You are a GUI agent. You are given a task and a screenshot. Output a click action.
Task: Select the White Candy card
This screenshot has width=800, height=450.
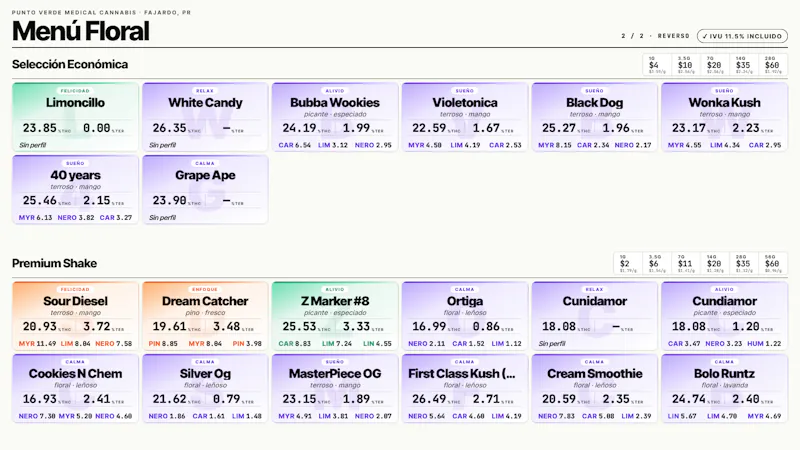pyautogui.click(x=205, y=117)
